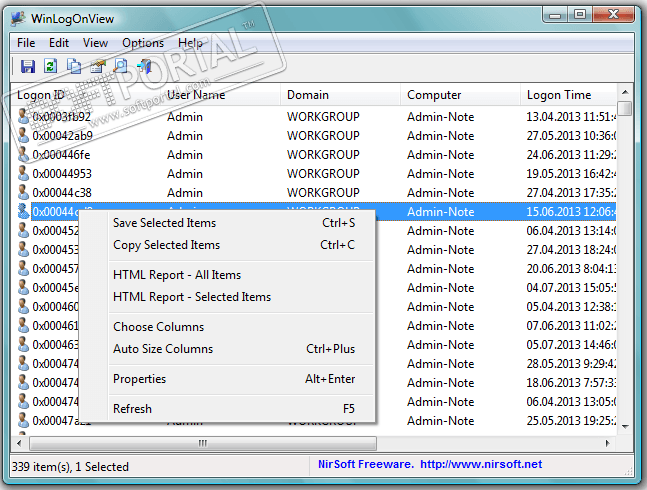Click the Properties toolbar icon
This screenshot has height=490, width=647.
point(98,66)
